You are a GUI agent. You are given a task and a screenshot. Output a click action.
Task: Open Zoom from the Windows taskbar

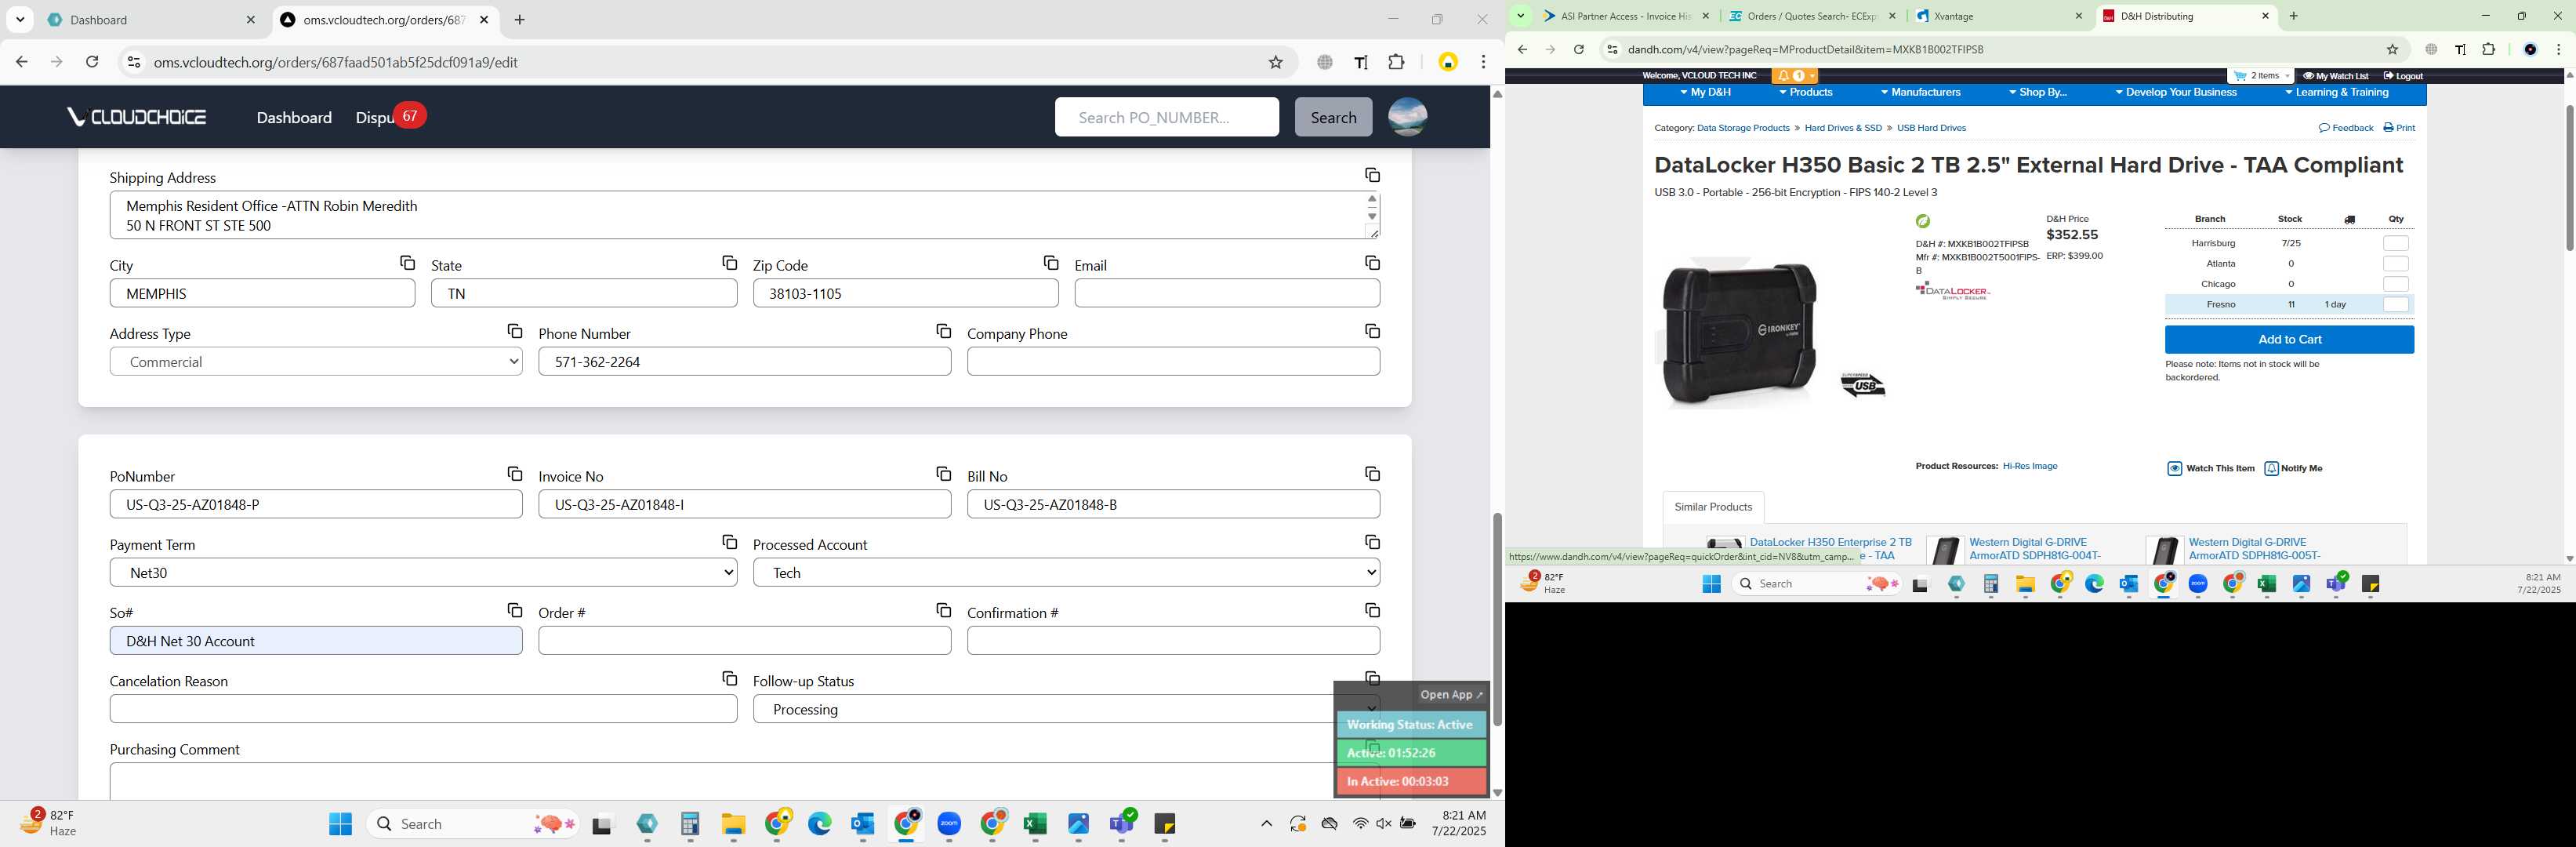click(x=949, y=824)
